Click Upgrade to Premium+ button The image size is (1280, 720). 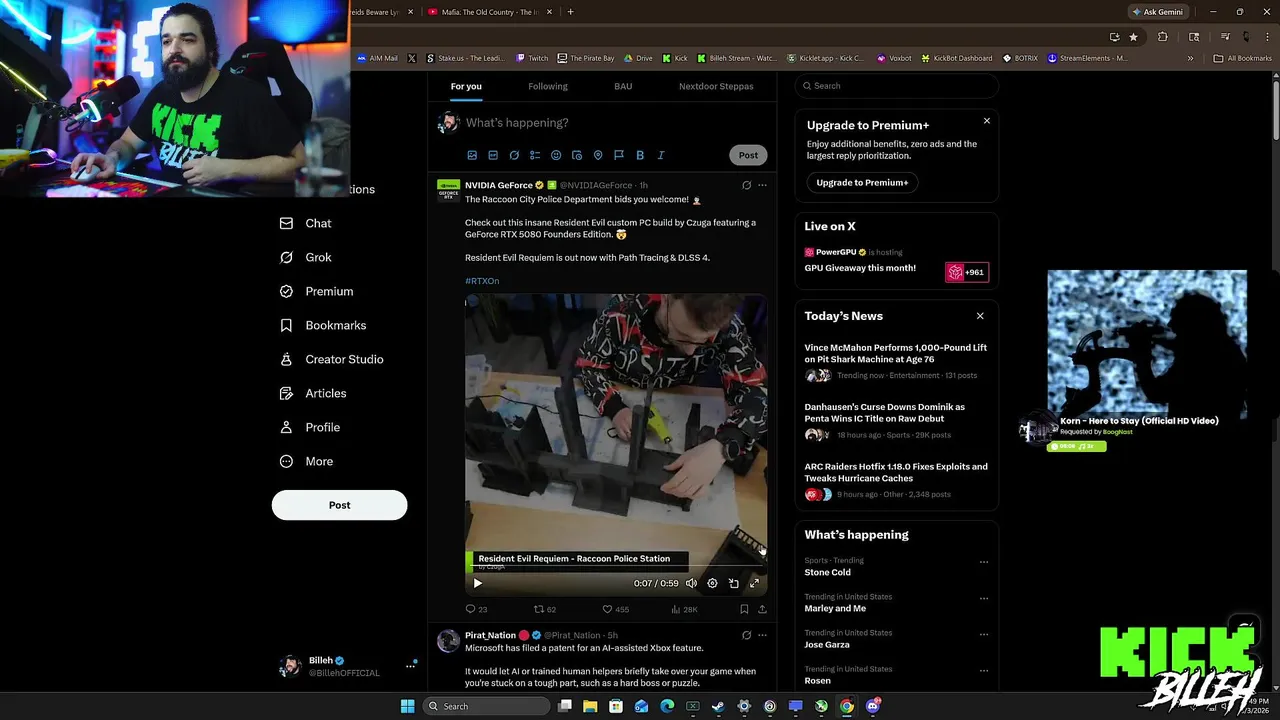click(x=862, y=182)
